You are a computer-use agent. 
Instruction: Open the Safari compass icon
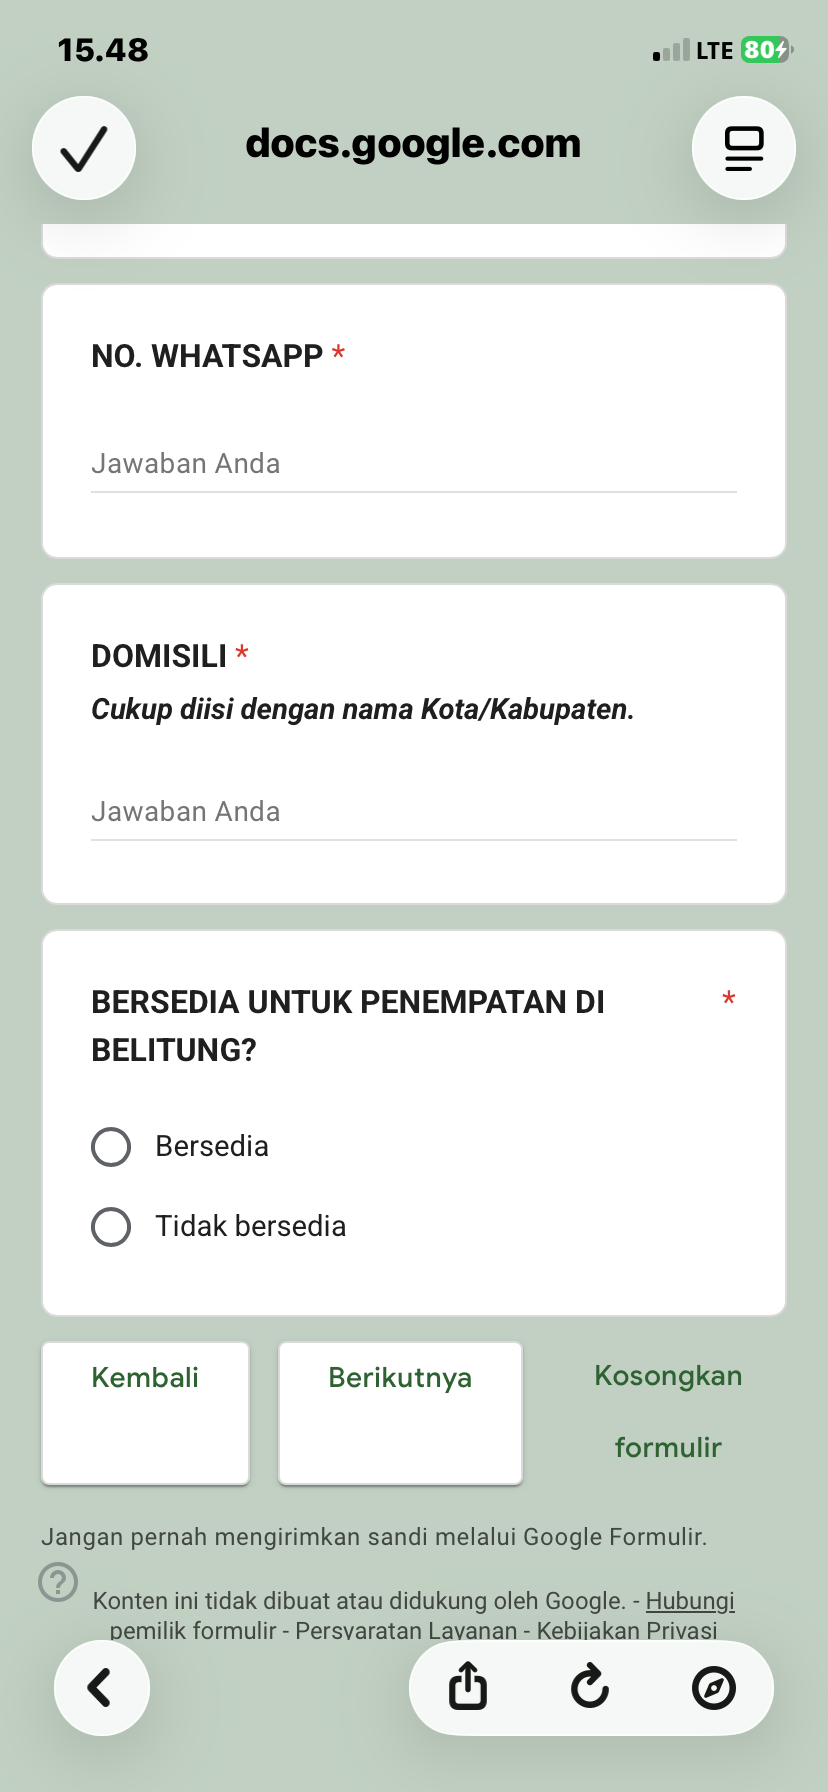click(x=714, y=1687)
